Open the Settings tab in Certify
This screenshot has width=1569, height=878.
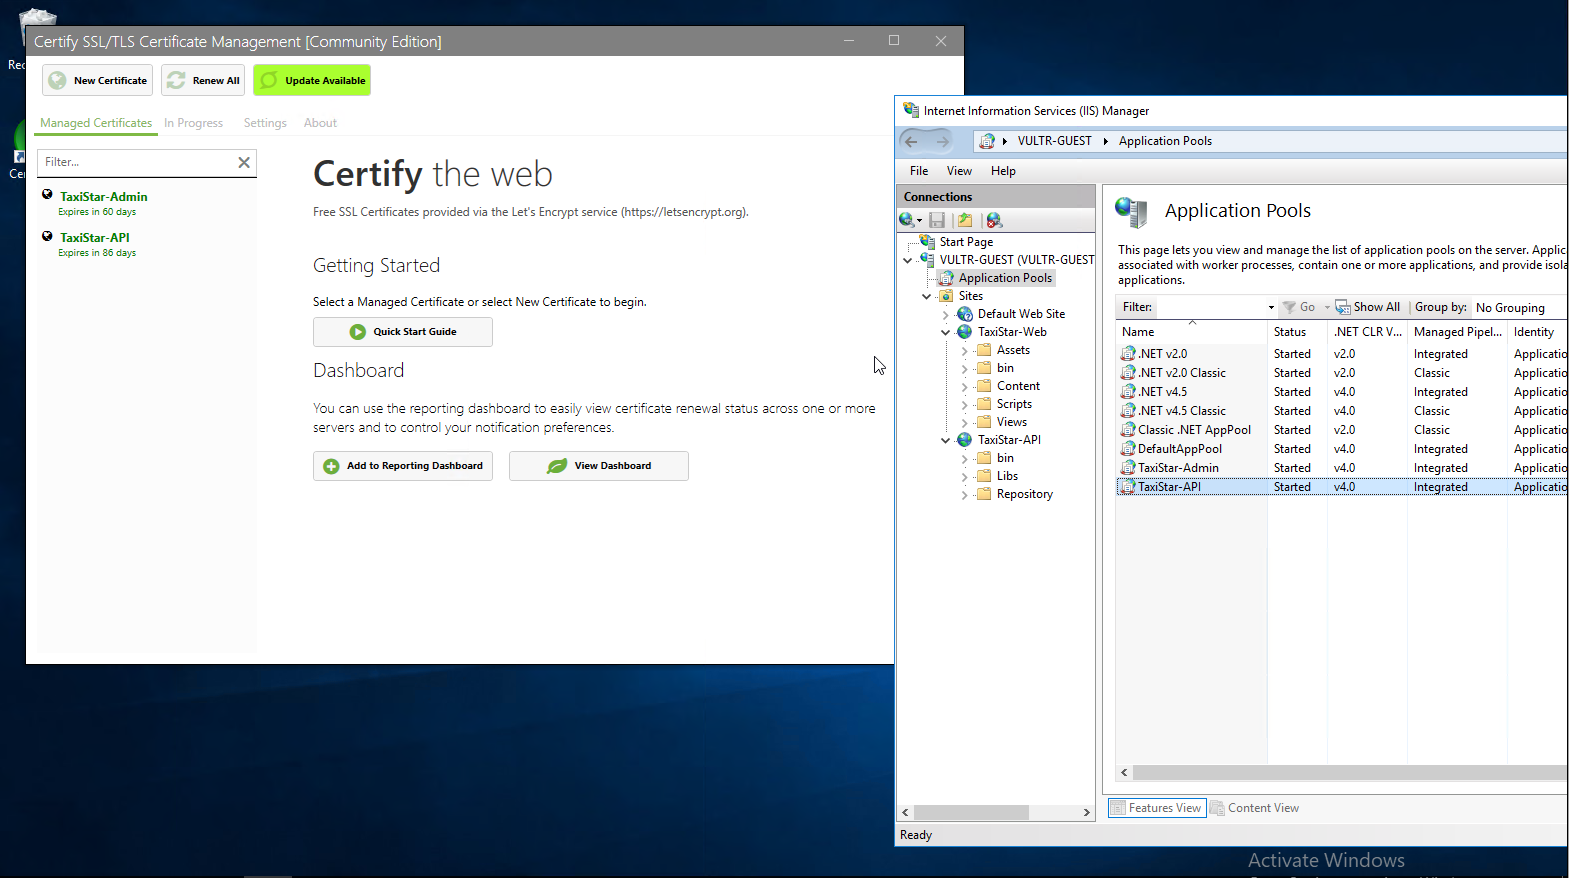265,123
